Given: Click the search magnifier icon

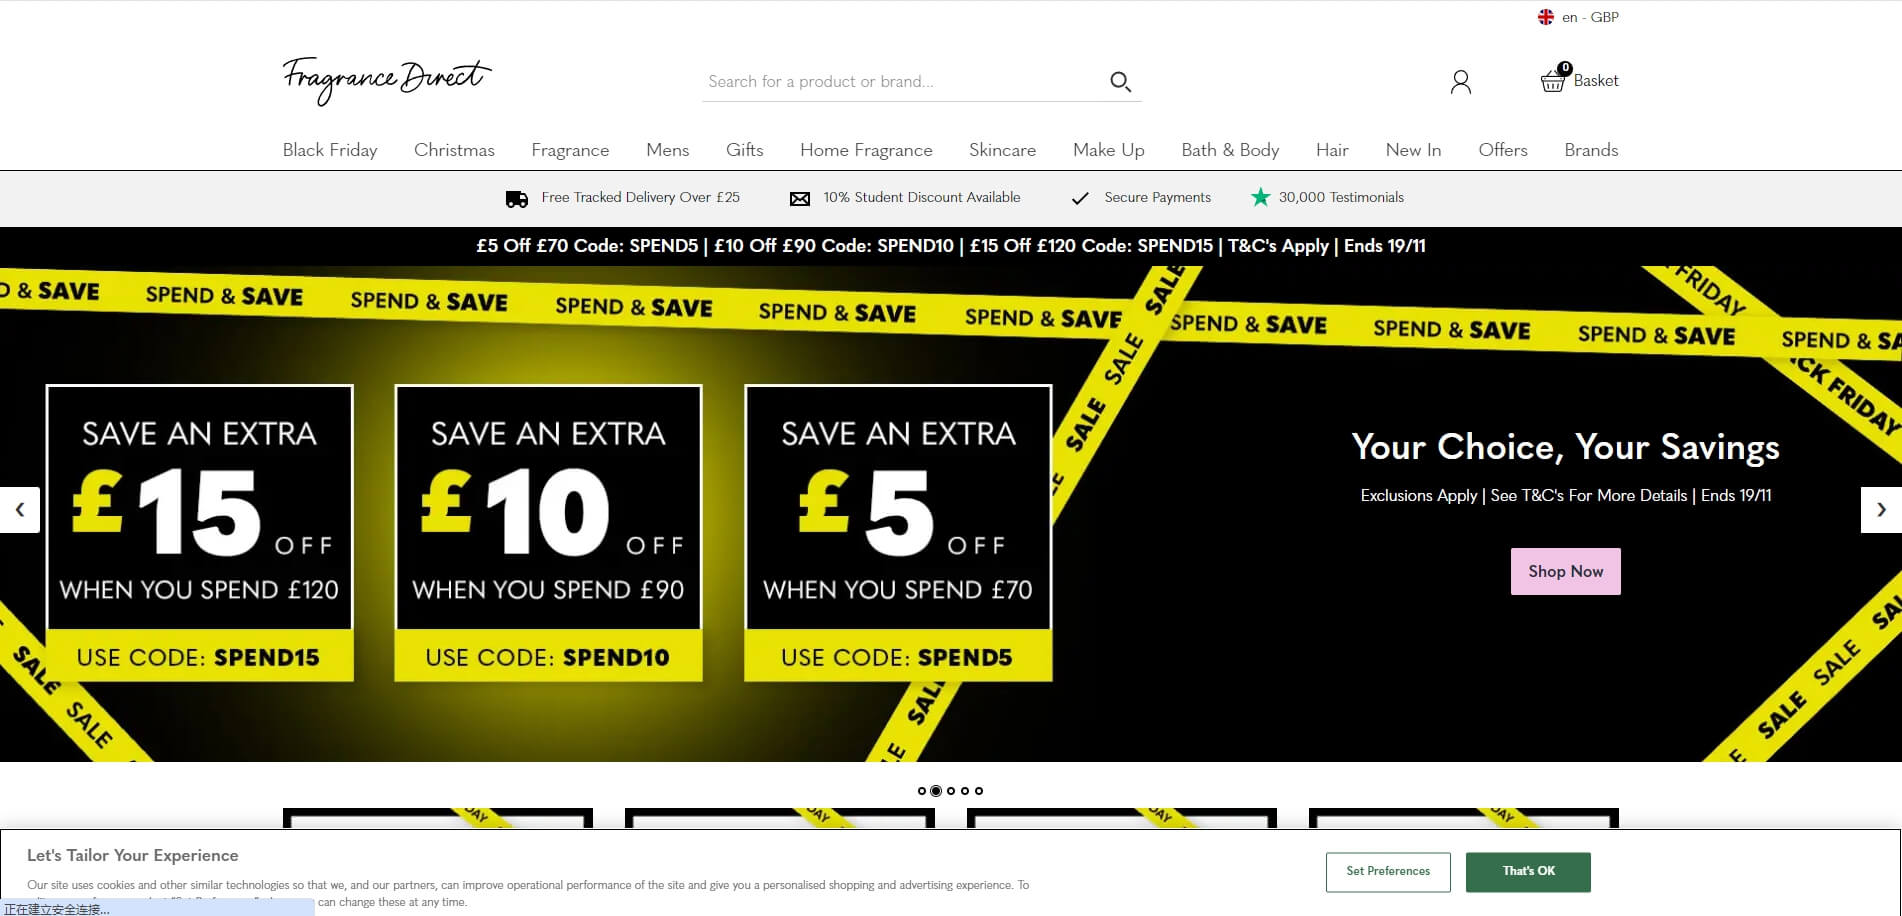Looking at the screenshot, I should (x=1120, y=82).
